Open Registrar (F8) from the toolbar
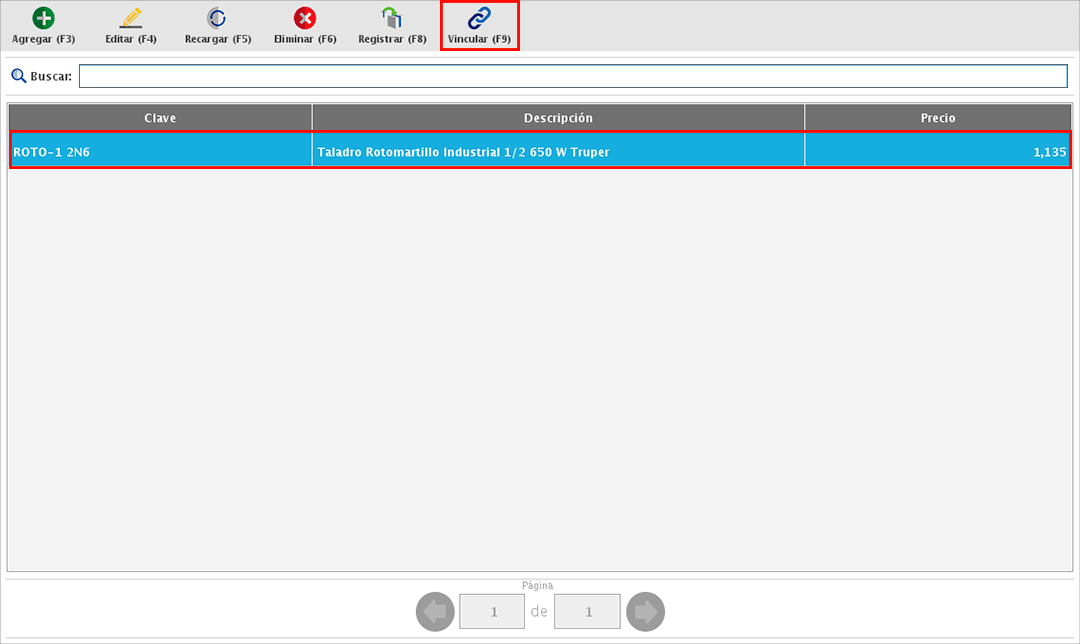1080x644 pixels. pyautogui.click(x=392, y=19)
